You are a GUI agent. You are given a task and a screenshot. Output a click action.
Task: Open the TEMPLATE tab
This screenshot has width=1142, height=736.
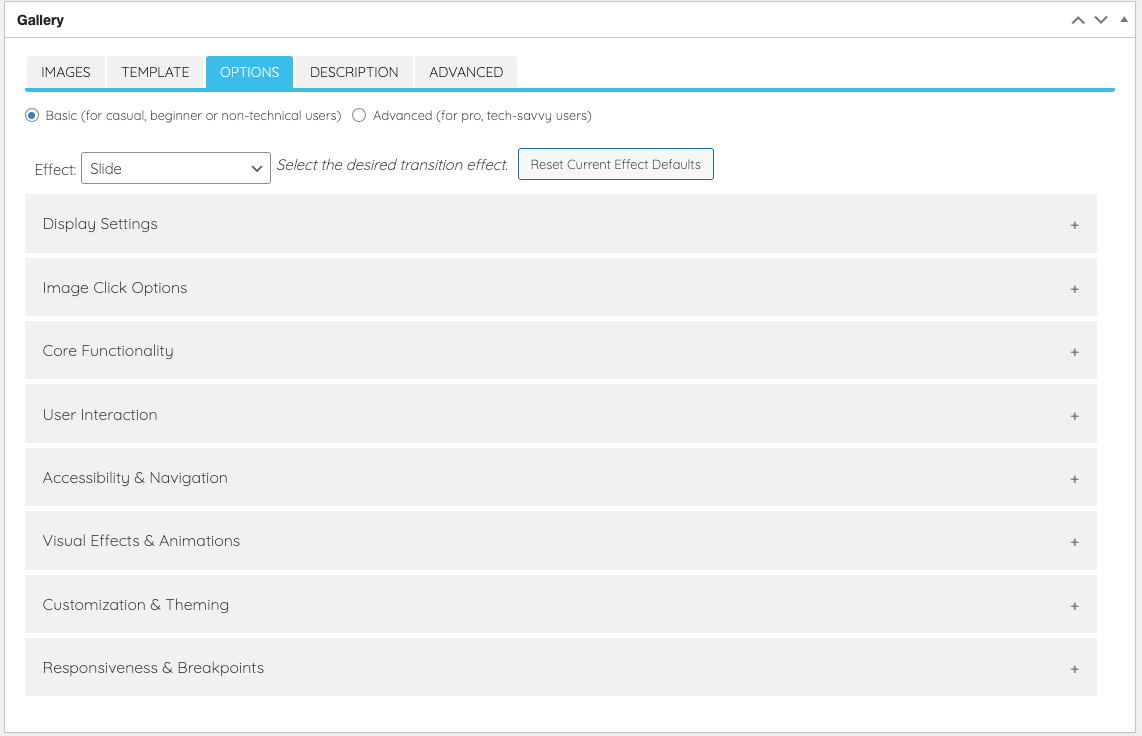[155, 72]
